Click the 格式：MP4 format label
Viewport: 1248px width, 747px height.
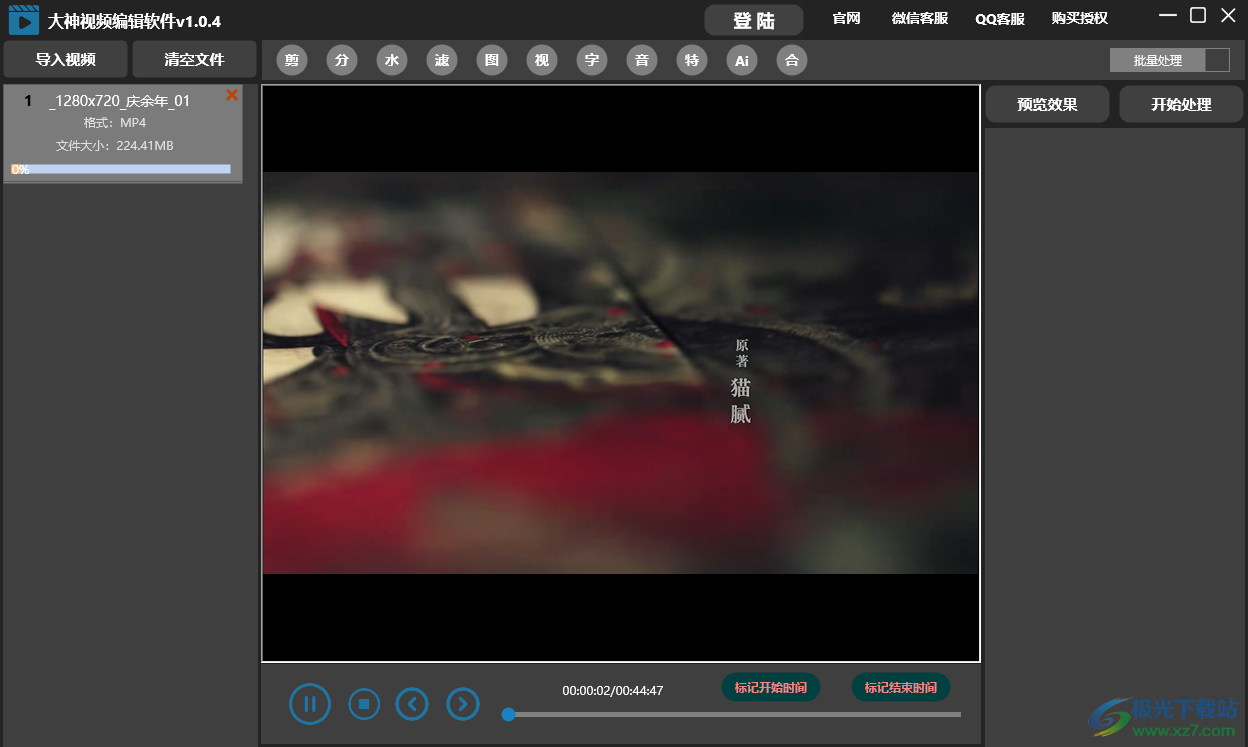(x=115, y=123)
